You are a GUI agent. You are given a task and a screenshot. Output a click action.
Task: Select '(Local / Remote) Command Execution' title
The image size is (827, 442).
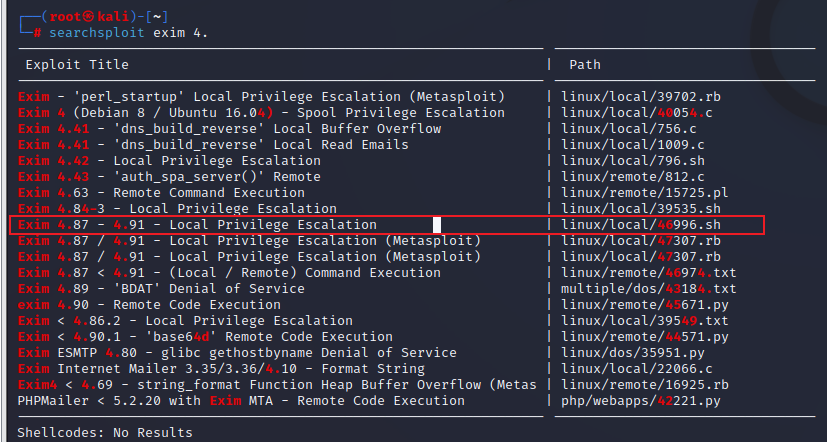tap(229, 273)
